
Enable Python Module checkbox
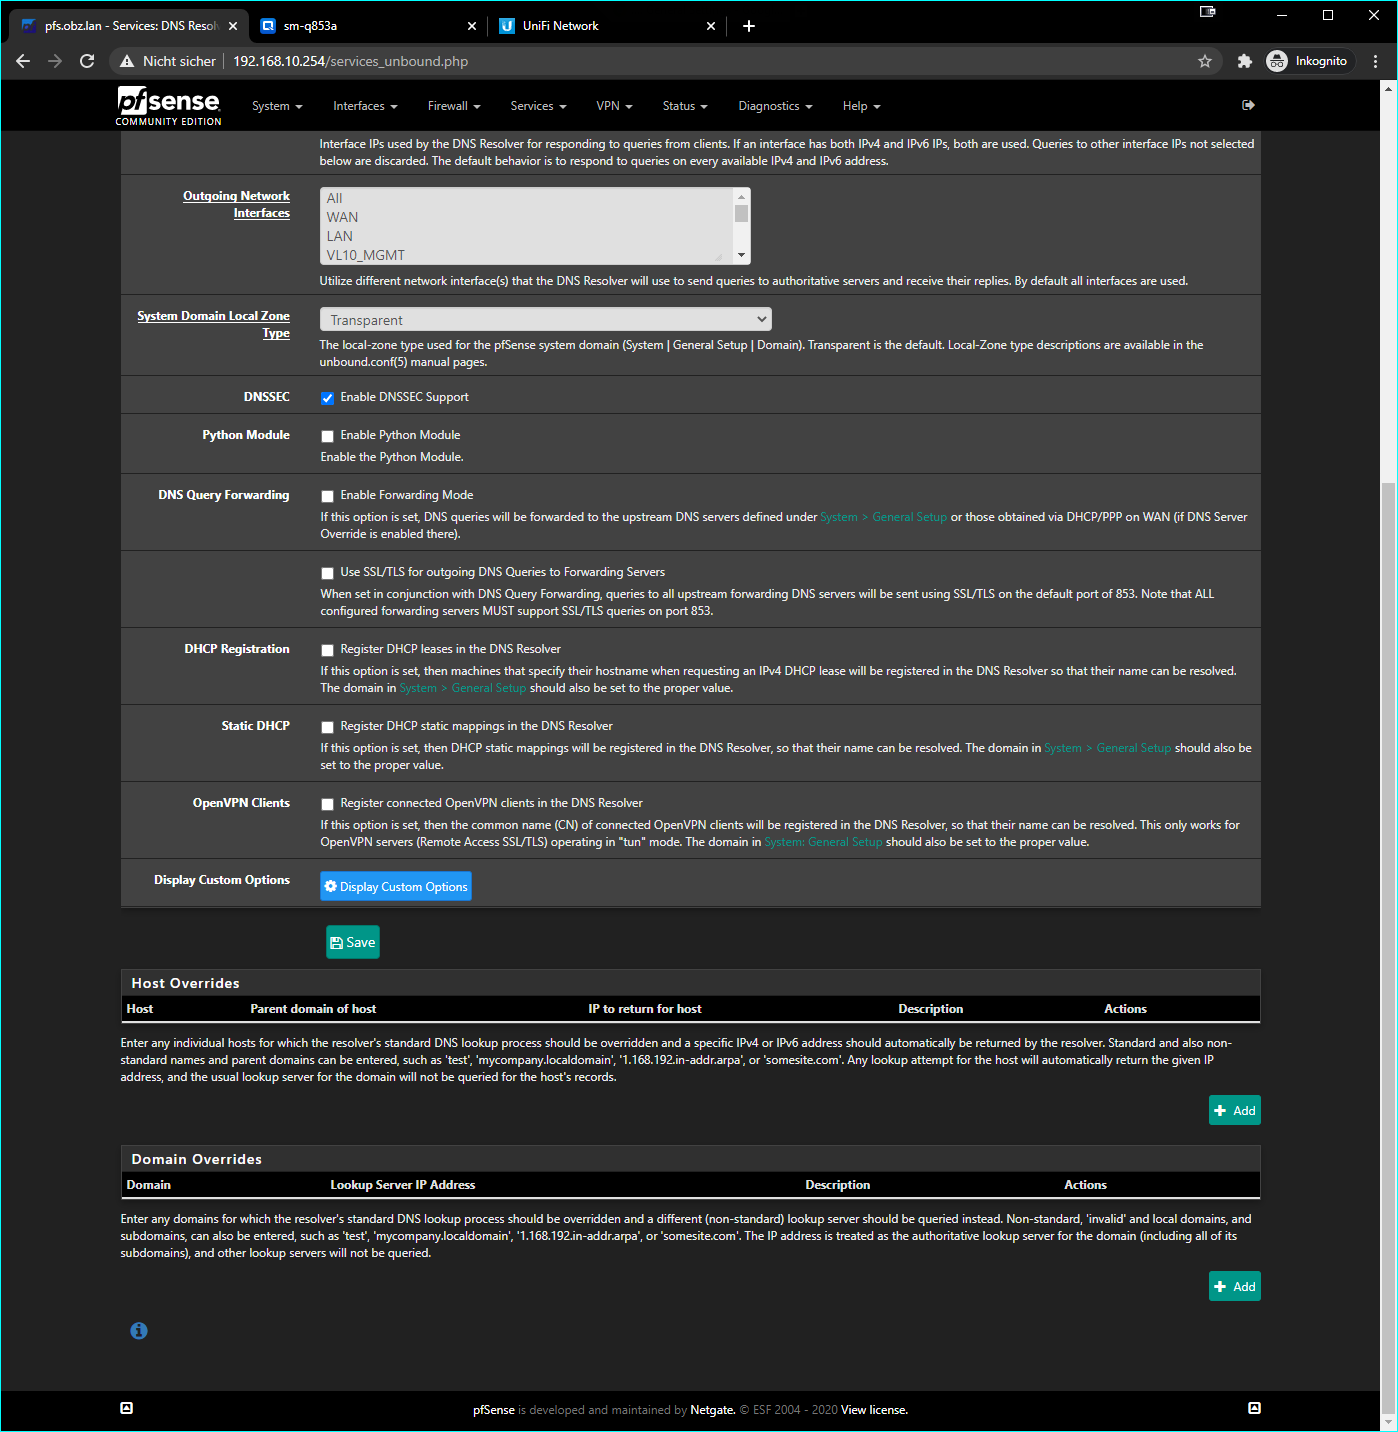[327, 436]
